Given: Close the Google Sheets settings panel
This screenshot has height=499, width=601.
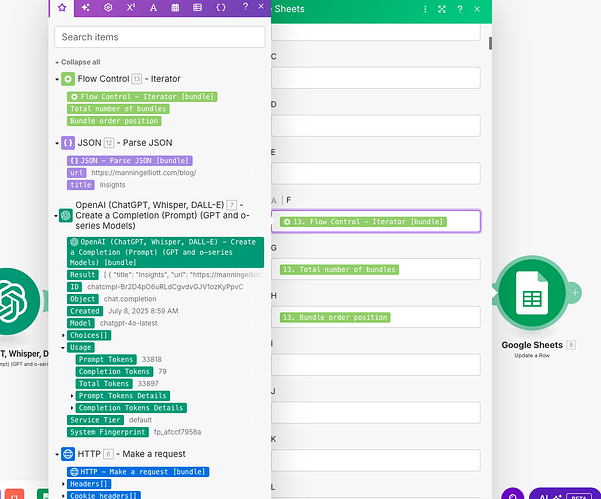Looking at the screenshot, I should 477,9.
